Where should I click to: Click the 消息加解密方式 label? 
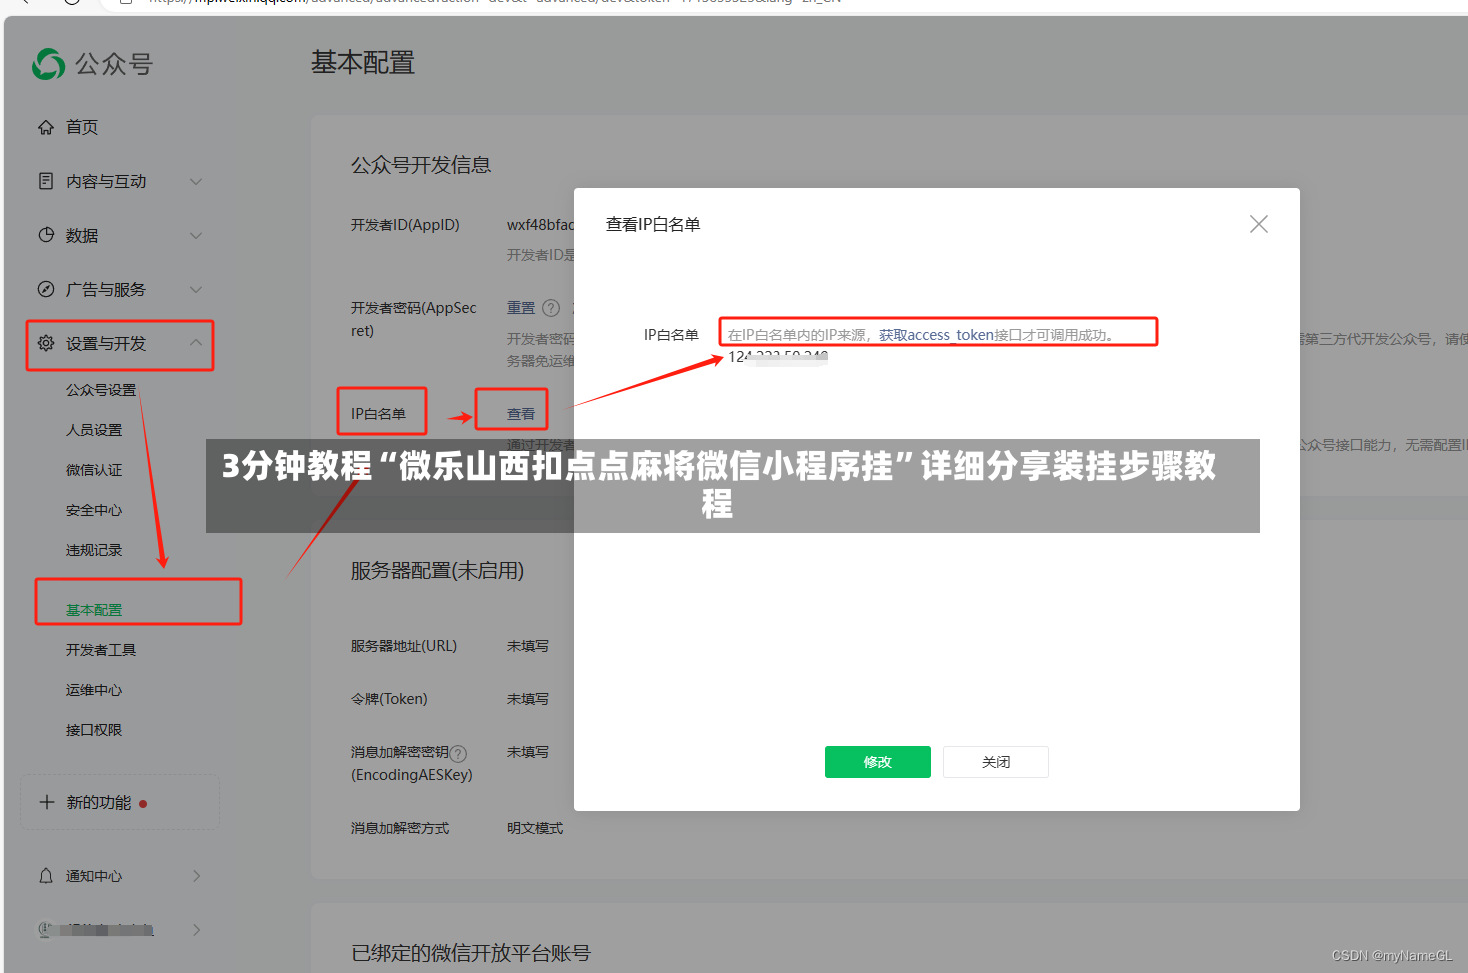pyautogui.click(x=400, y=828)
